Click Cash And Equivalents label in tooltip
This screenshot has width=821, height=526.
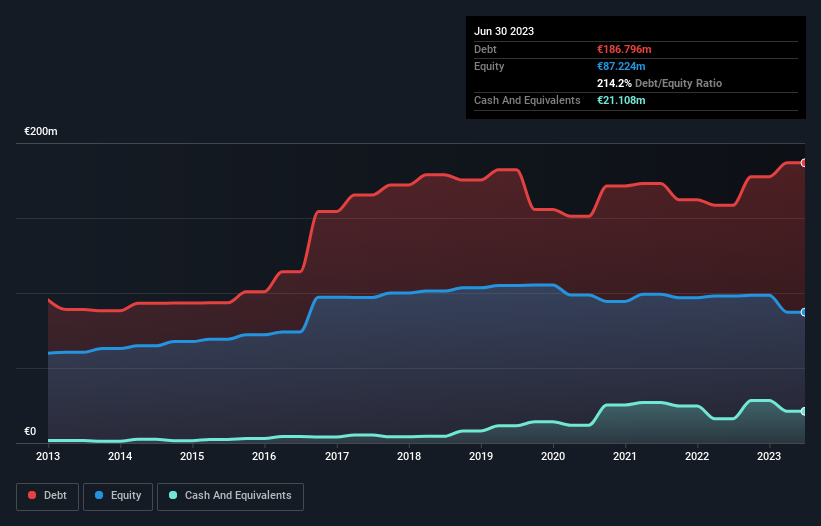(x=527, y=100)
